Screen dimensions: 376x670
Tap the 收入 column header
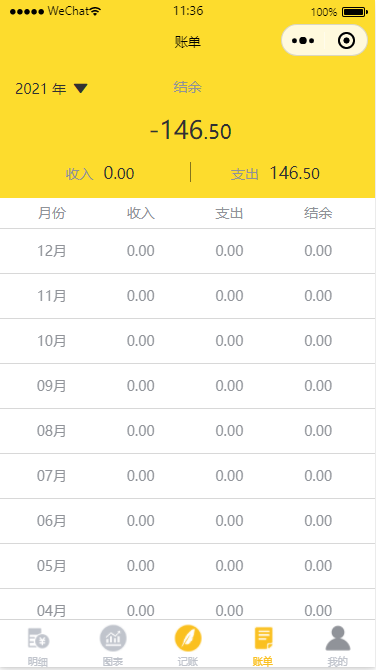click(x=141, y=213)
